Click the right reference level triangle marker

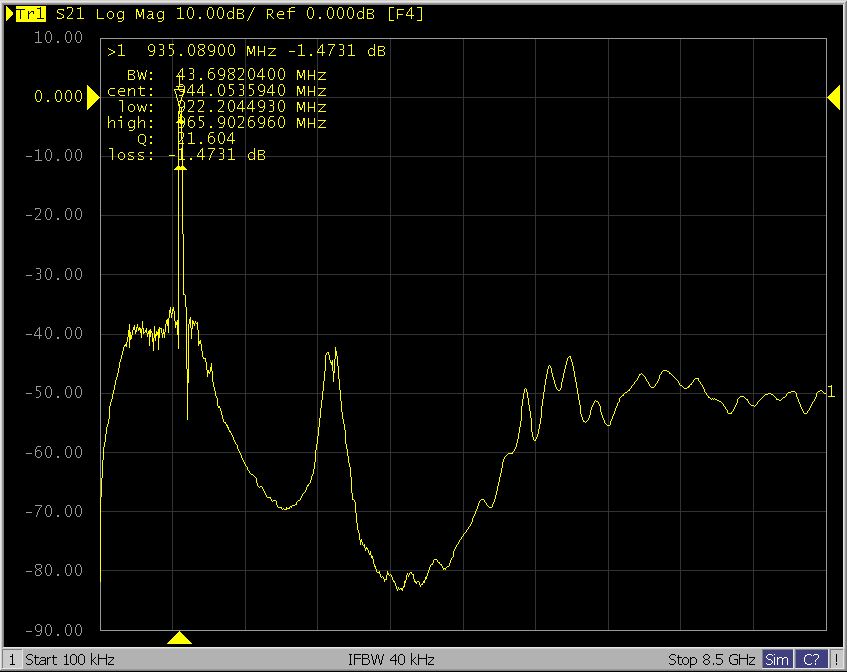click(833, 97)
